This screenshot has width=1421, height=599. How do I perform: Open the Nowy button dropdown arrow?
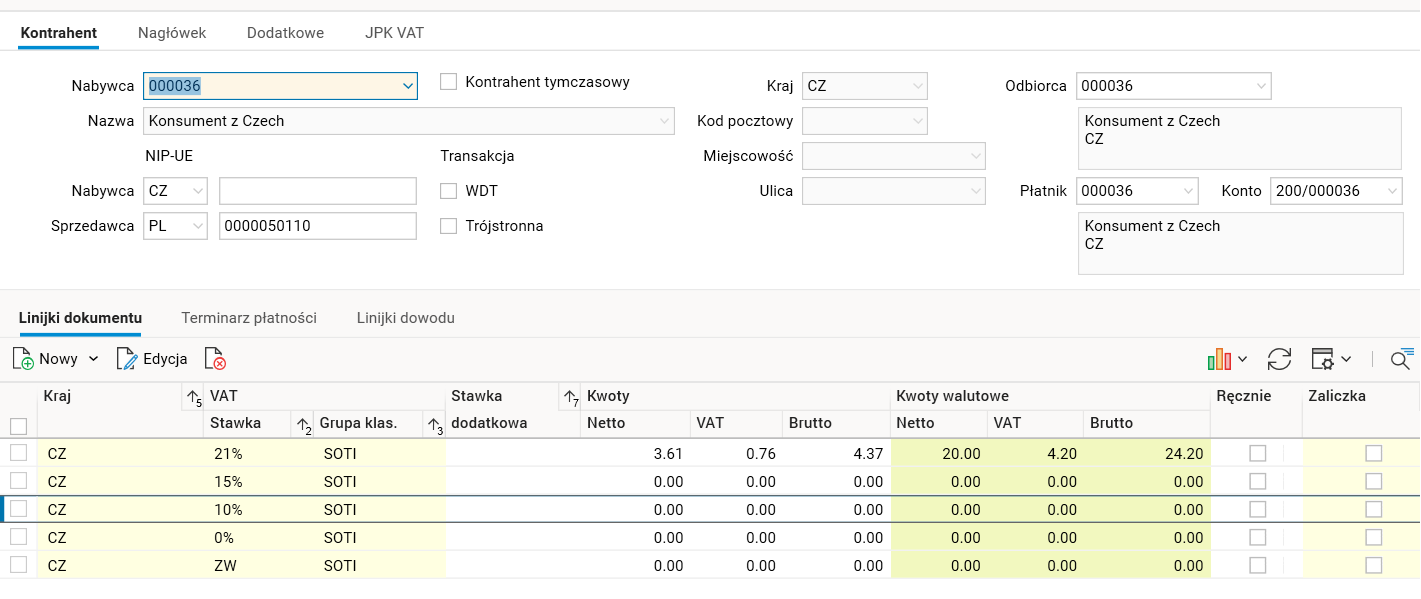tap(94, 359)
